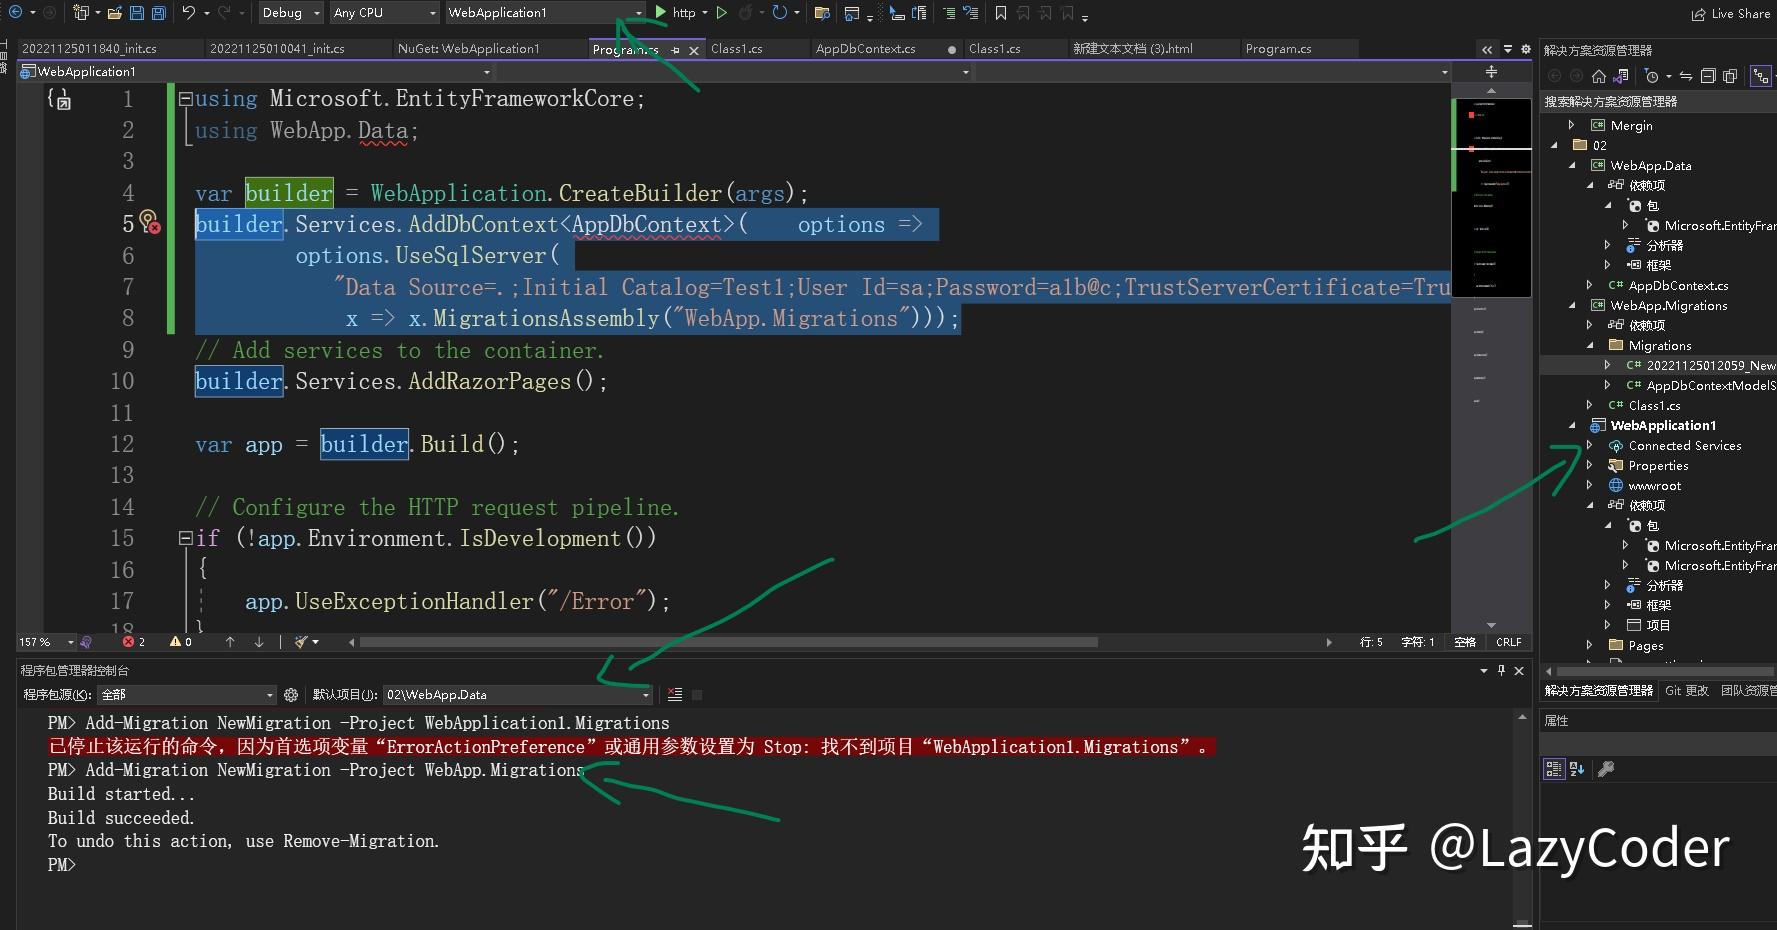Open package manager settings gear icon
The image size is (1777, 930).
291,694
